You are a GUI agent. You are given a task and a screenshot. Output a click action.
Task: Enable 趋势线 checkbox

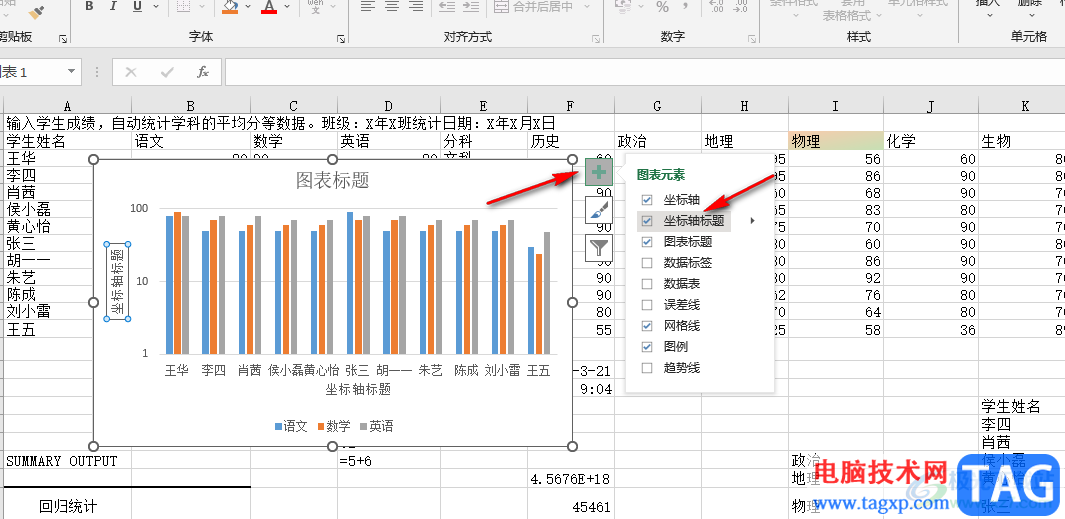[x=647, y=368]
